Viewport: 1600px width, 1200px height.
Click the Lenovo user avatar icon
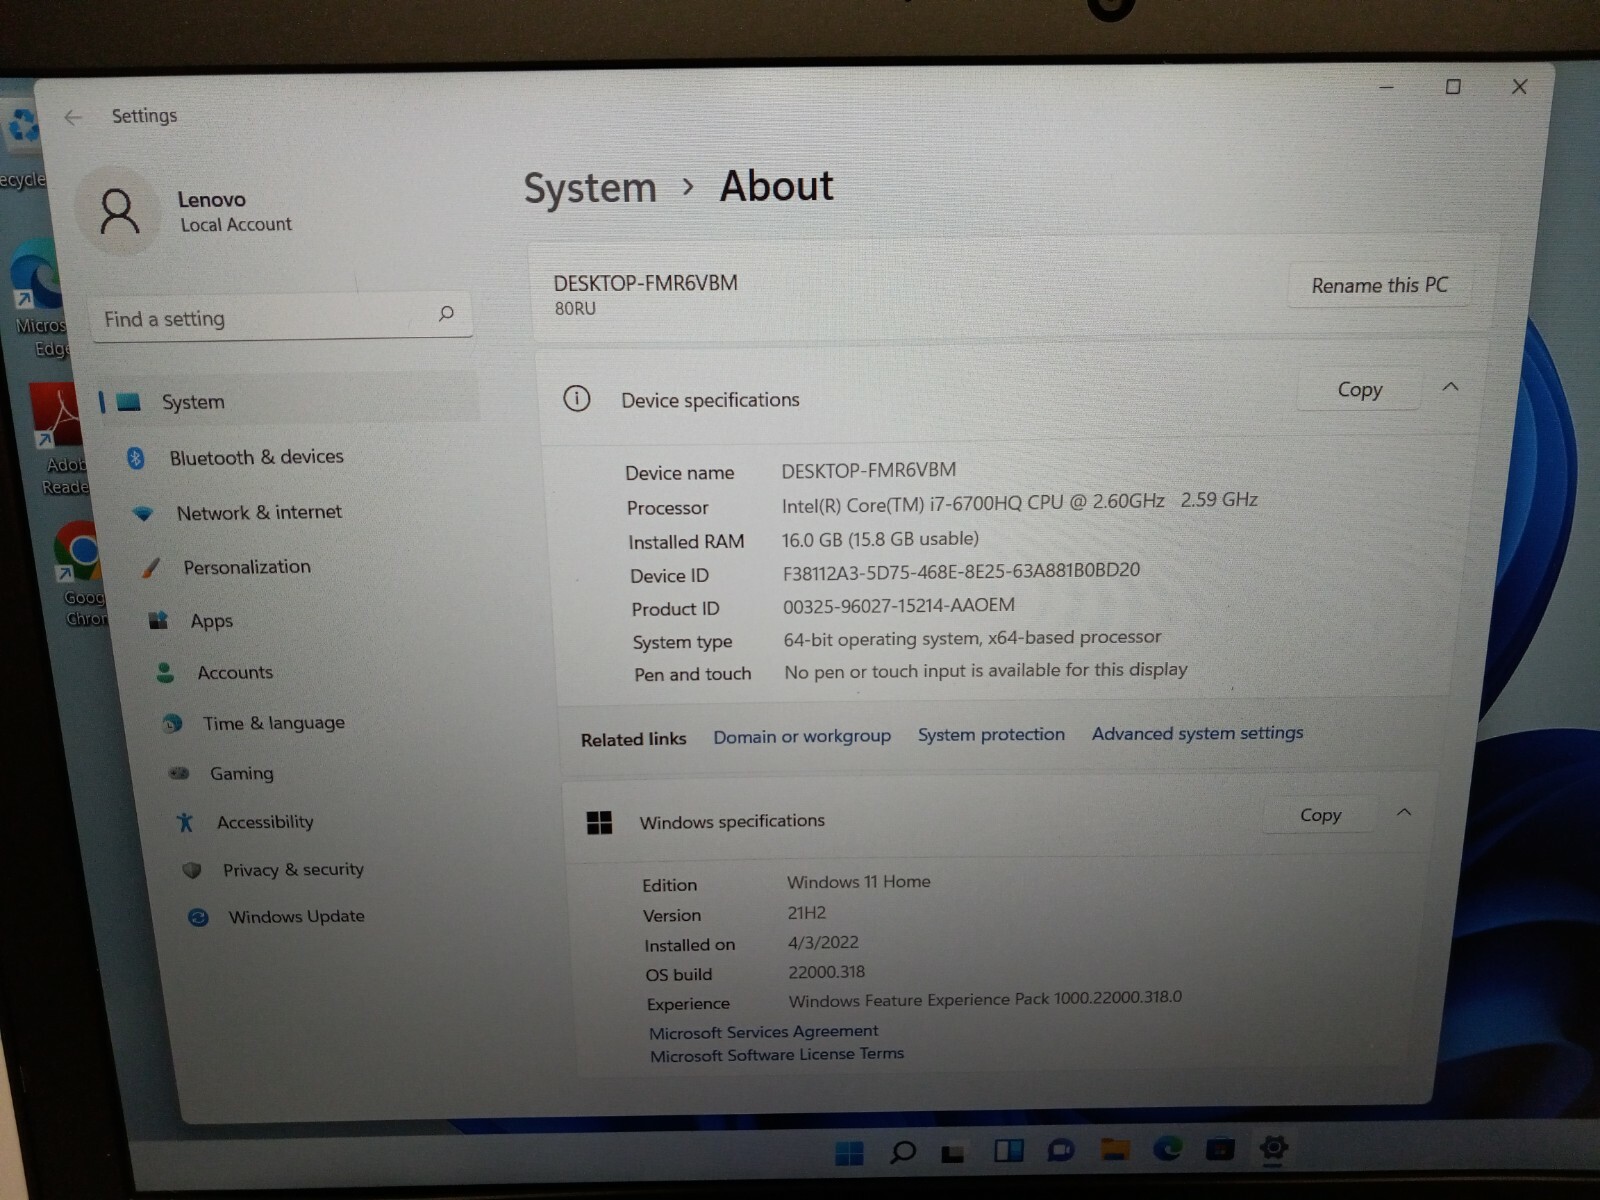[x=118, y=212]
